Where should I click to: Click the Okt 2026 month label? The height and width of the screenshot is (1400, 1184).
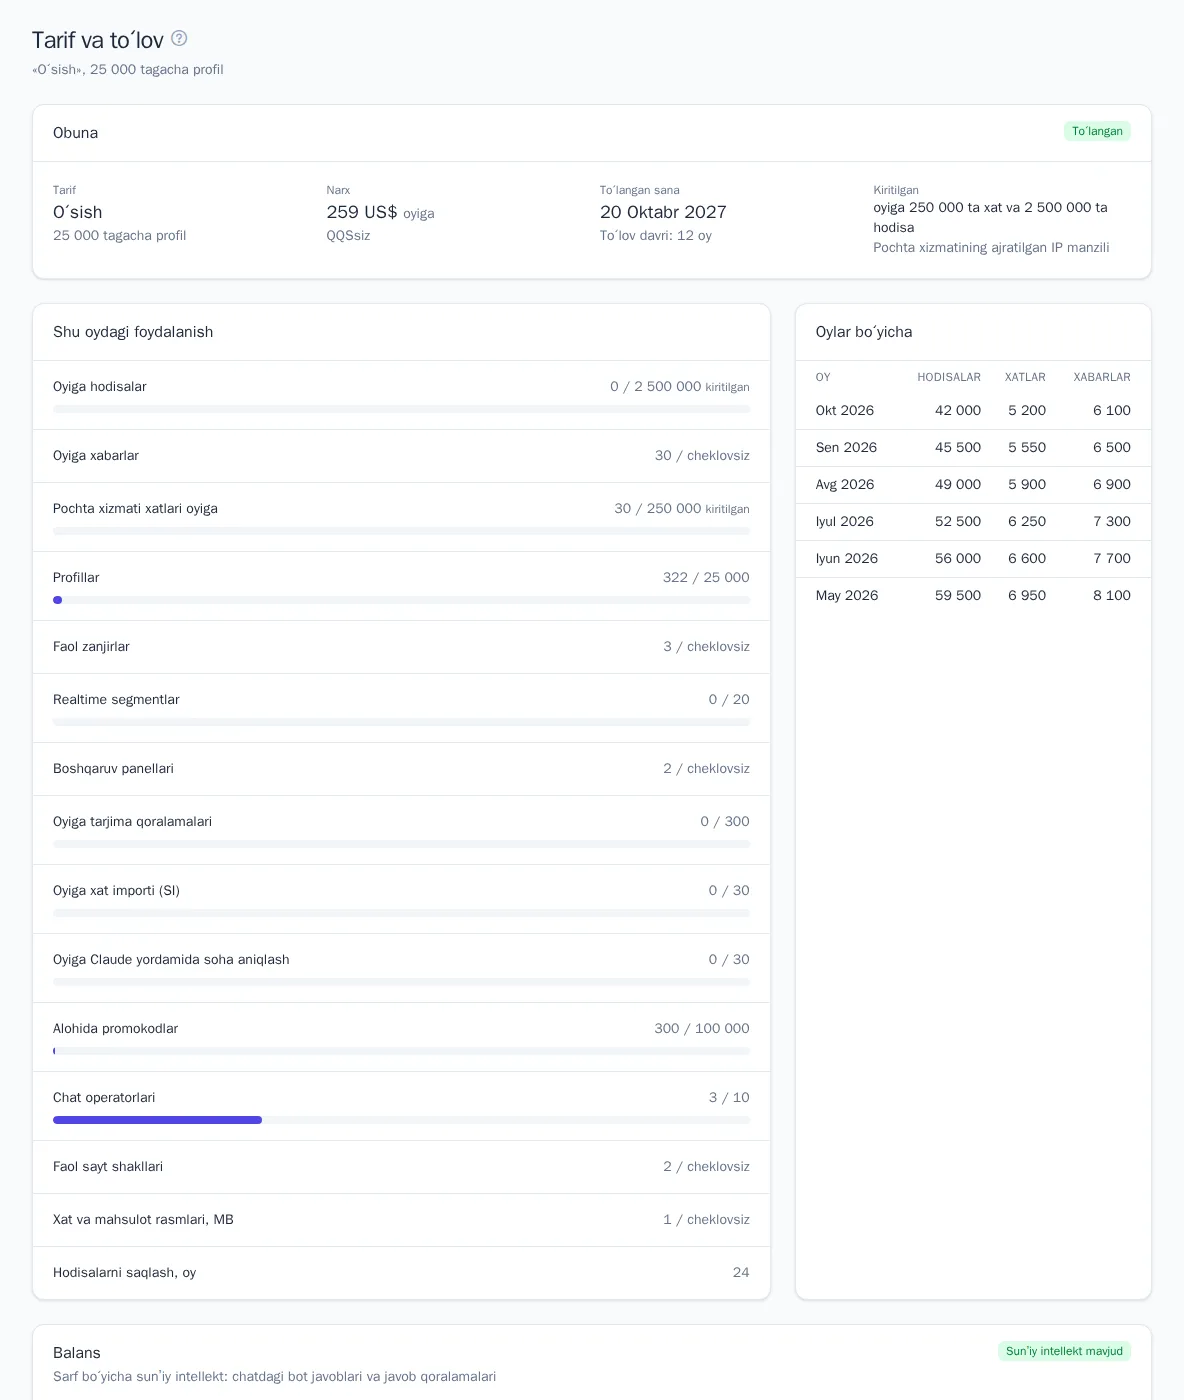click(x=845, y=410)
